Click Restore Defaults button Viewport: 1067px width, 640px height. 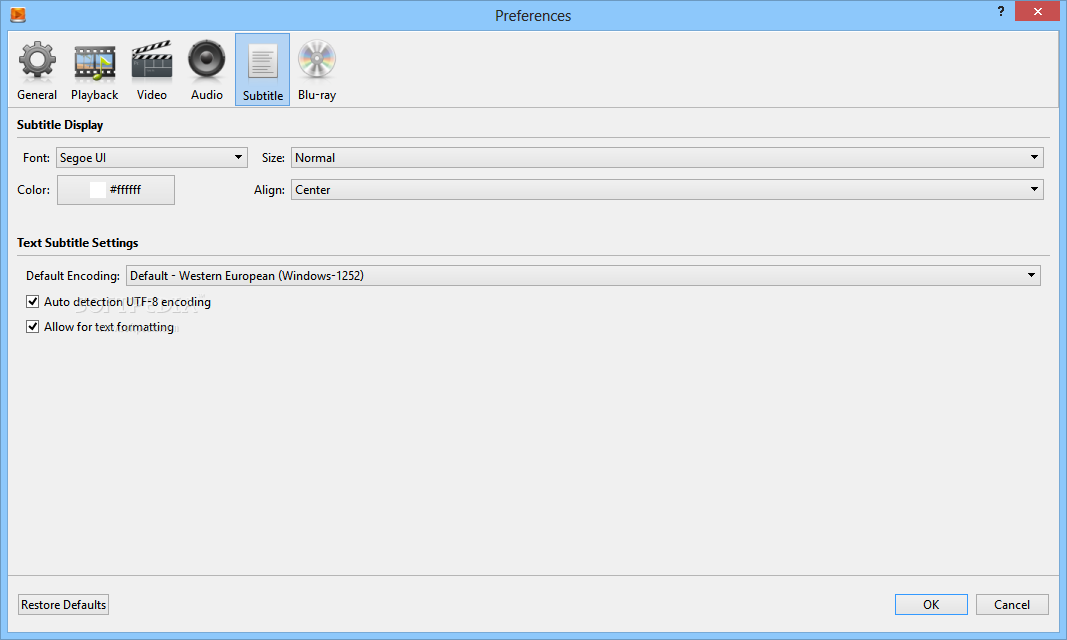(63, 605)
